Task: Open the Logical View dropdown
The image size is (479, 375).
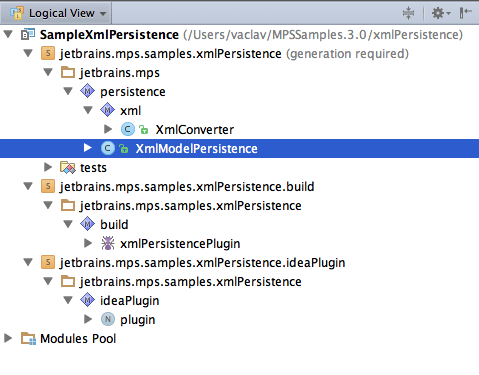Action: (x=56, y=13)
